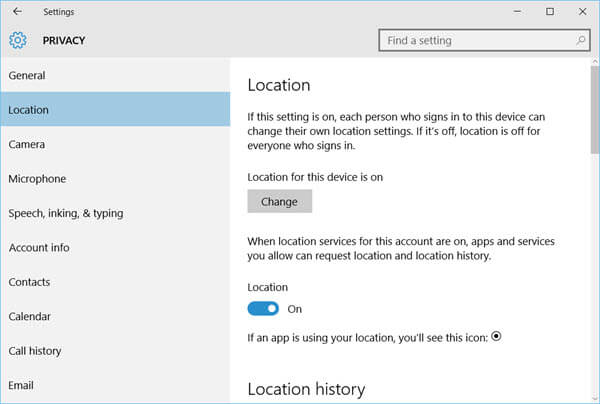Click the back arrow in title bar
Viewport: 600px width, 404px height.
pyautogui.click(x=17, y=11)
